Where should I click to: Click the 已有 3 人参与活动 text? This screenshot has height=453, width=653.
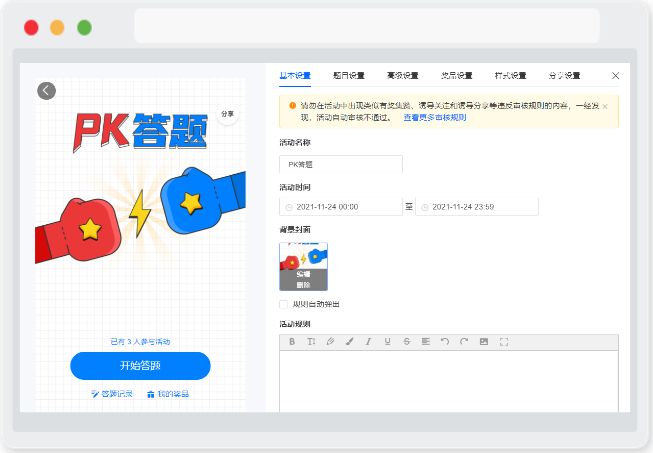click(x=140, y=342)
